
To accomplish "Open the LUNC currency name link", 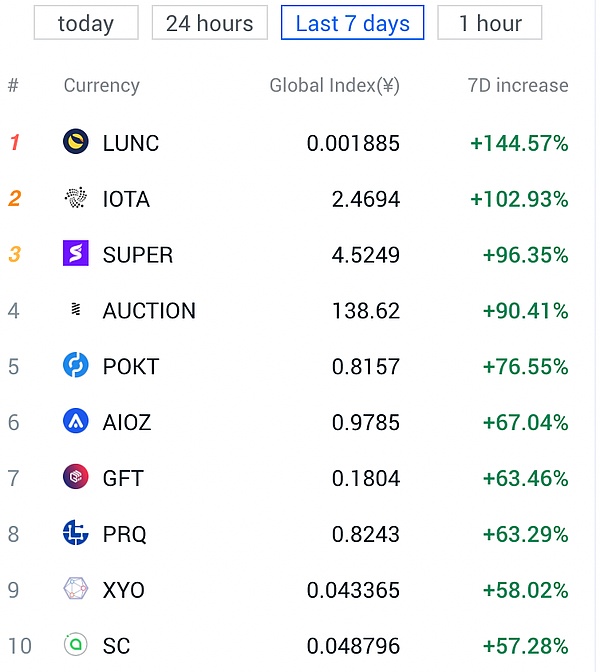I will pos(130,143).
